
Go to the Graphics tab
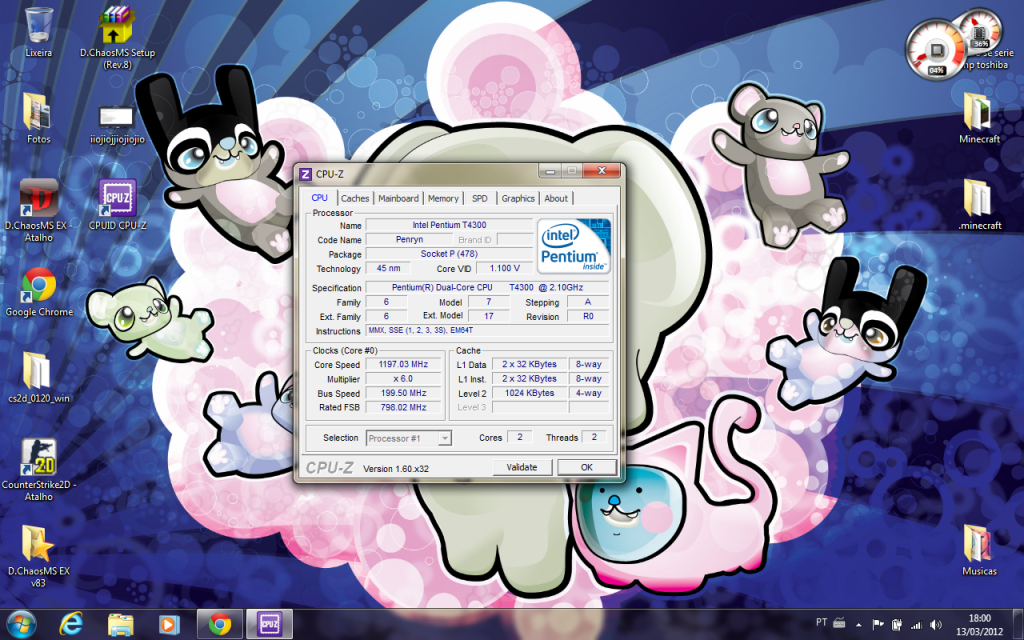(x=518, y=198)
